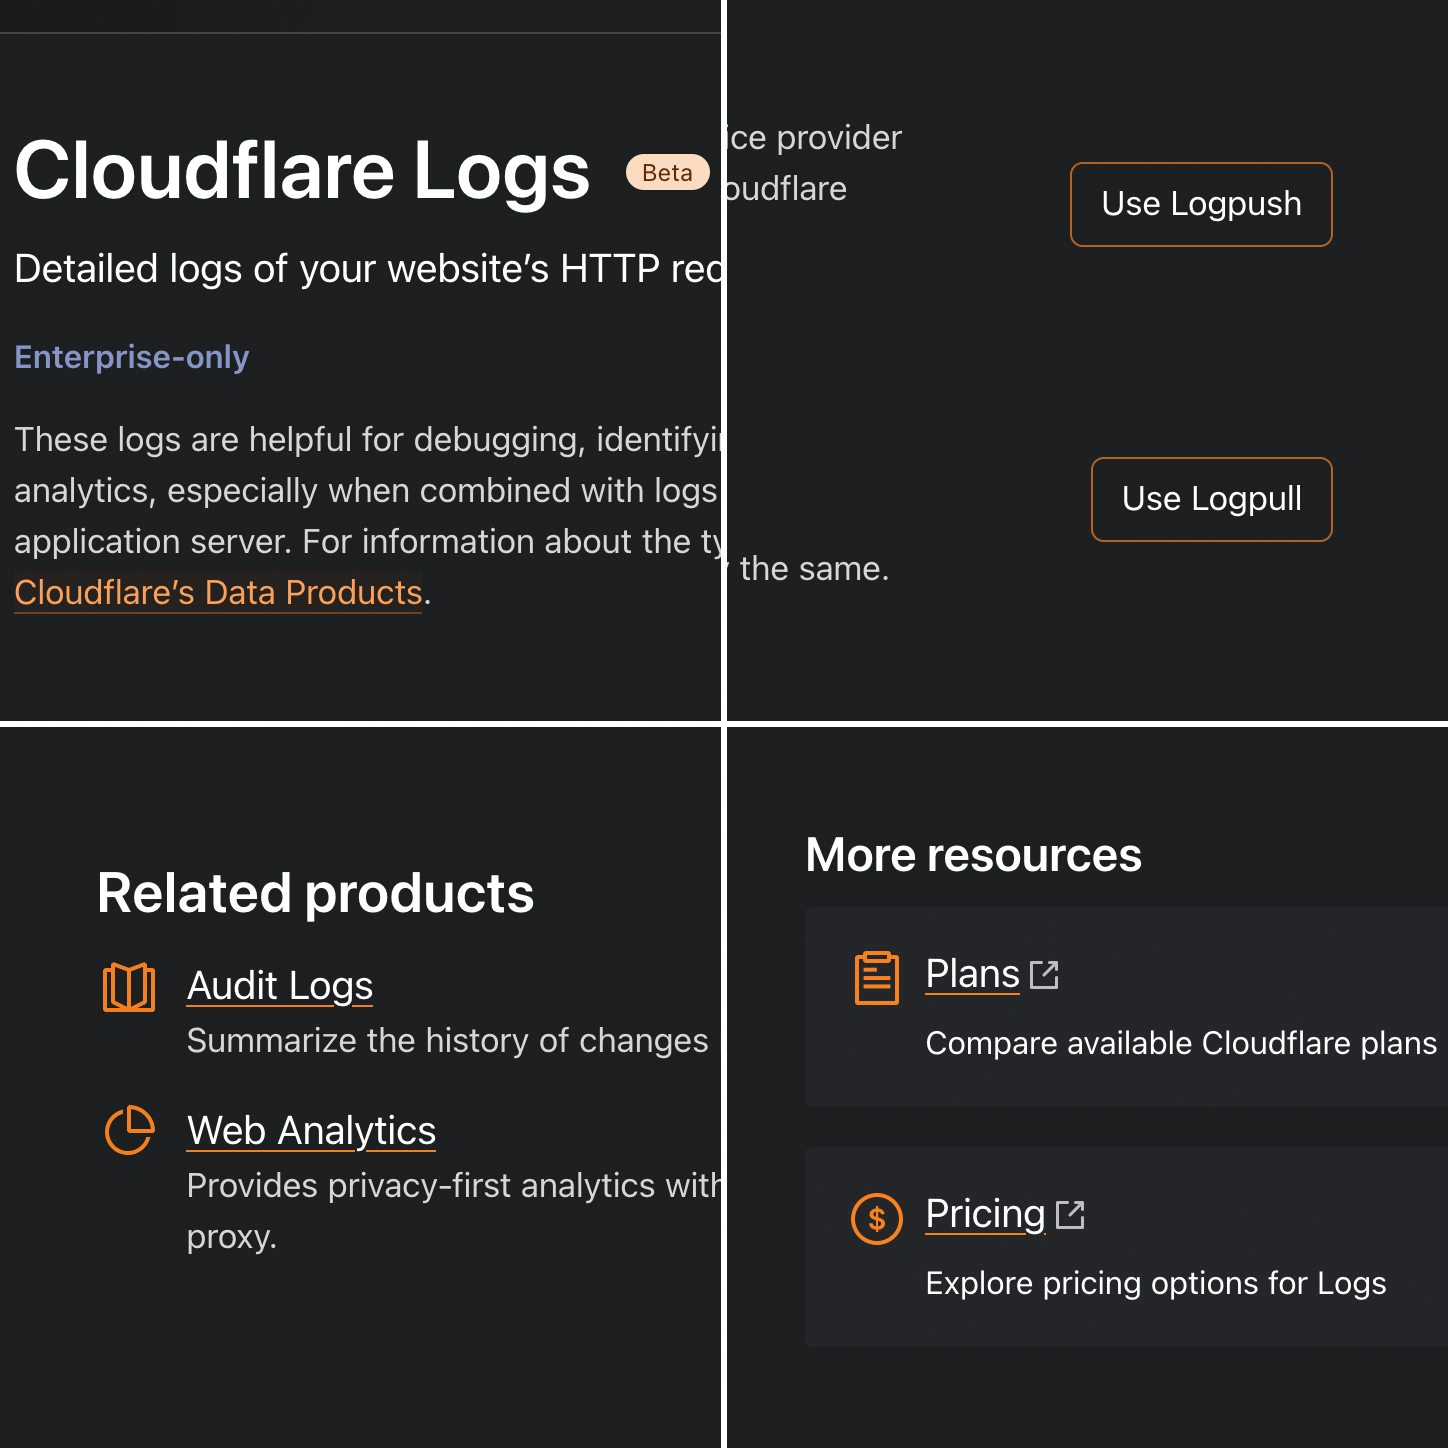Click the Cloudflare Logs page title
This screenshot has width=1448, height=1448.
301,172
